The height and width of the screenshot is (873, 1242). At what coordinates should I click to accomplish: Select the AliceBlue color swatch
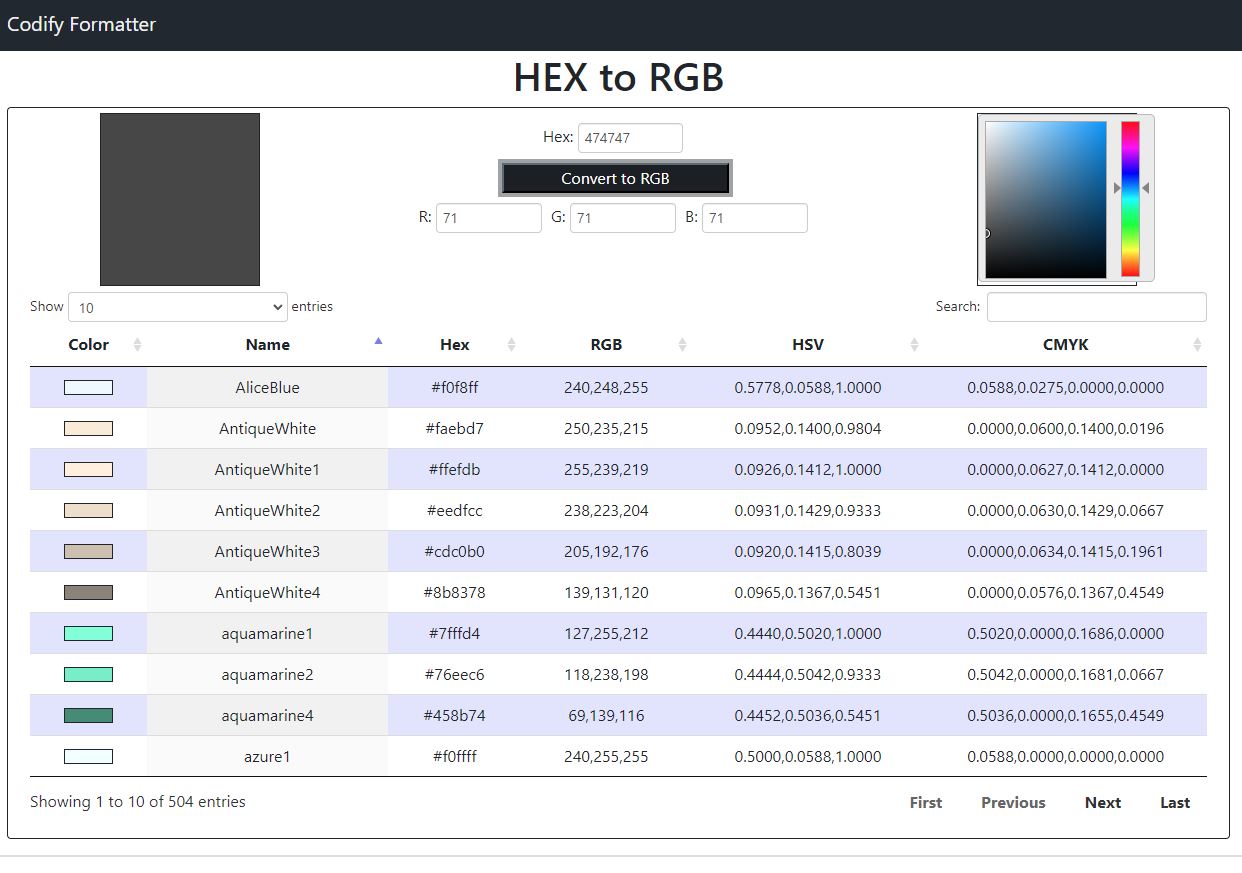pyautogui.click(x=88, y=388)
